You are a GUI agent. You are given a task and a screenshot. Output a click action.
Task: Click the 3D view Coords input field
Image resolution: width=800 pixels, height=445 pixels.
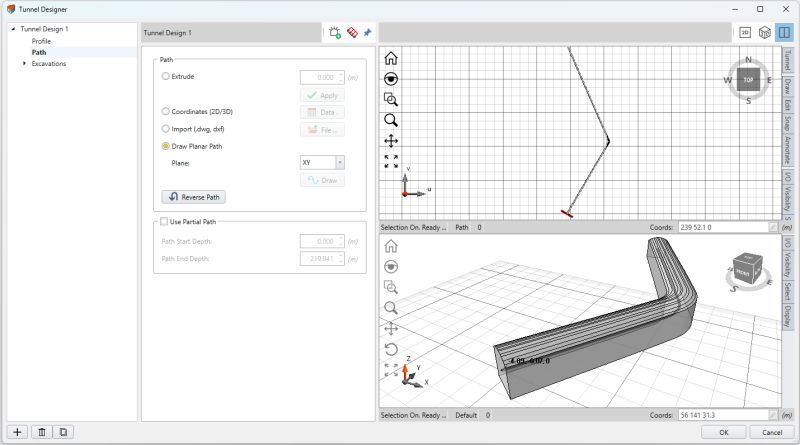point(723,415)
